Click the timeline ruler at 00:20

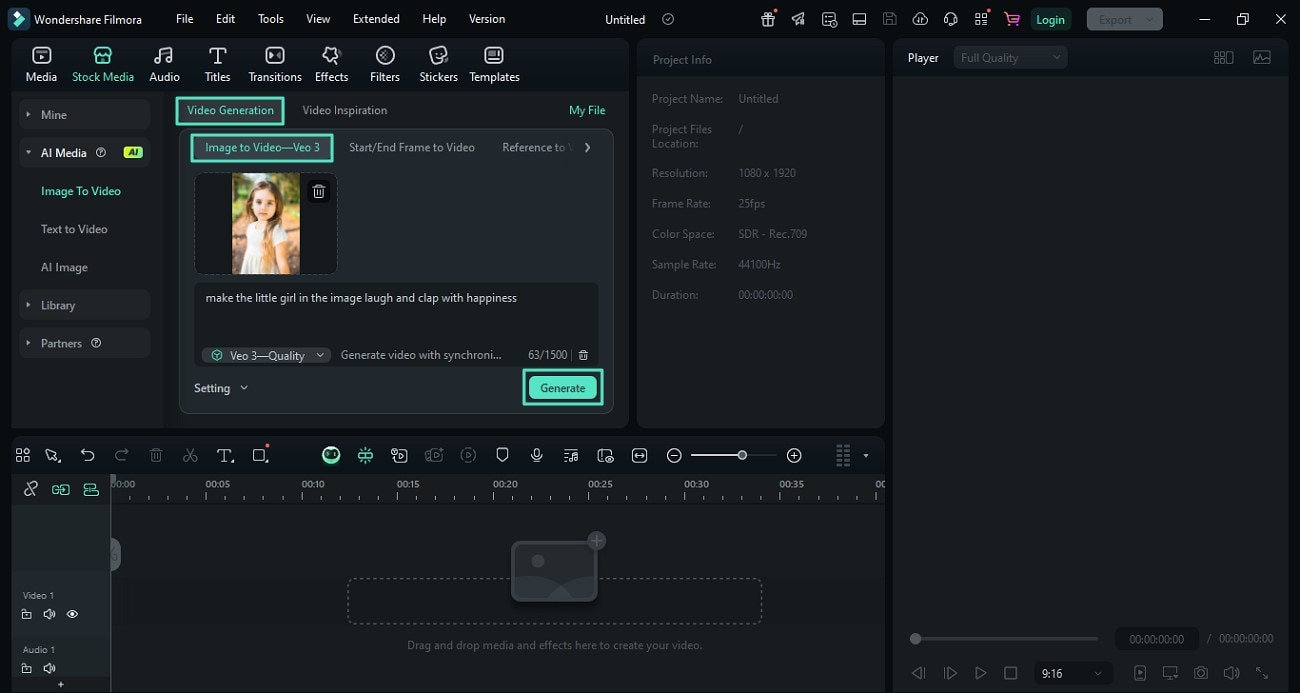[505, 486]
